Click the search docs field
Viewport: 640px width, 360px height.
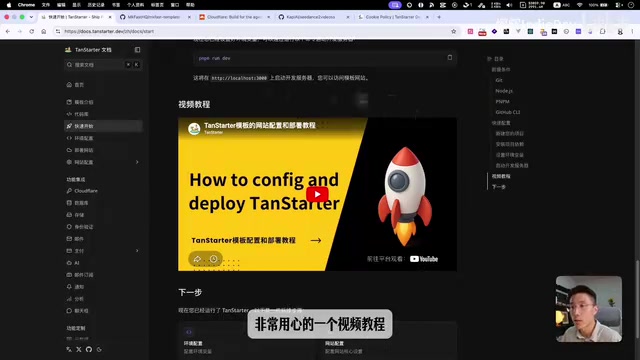pyautogui.click(x=103, y=64)
